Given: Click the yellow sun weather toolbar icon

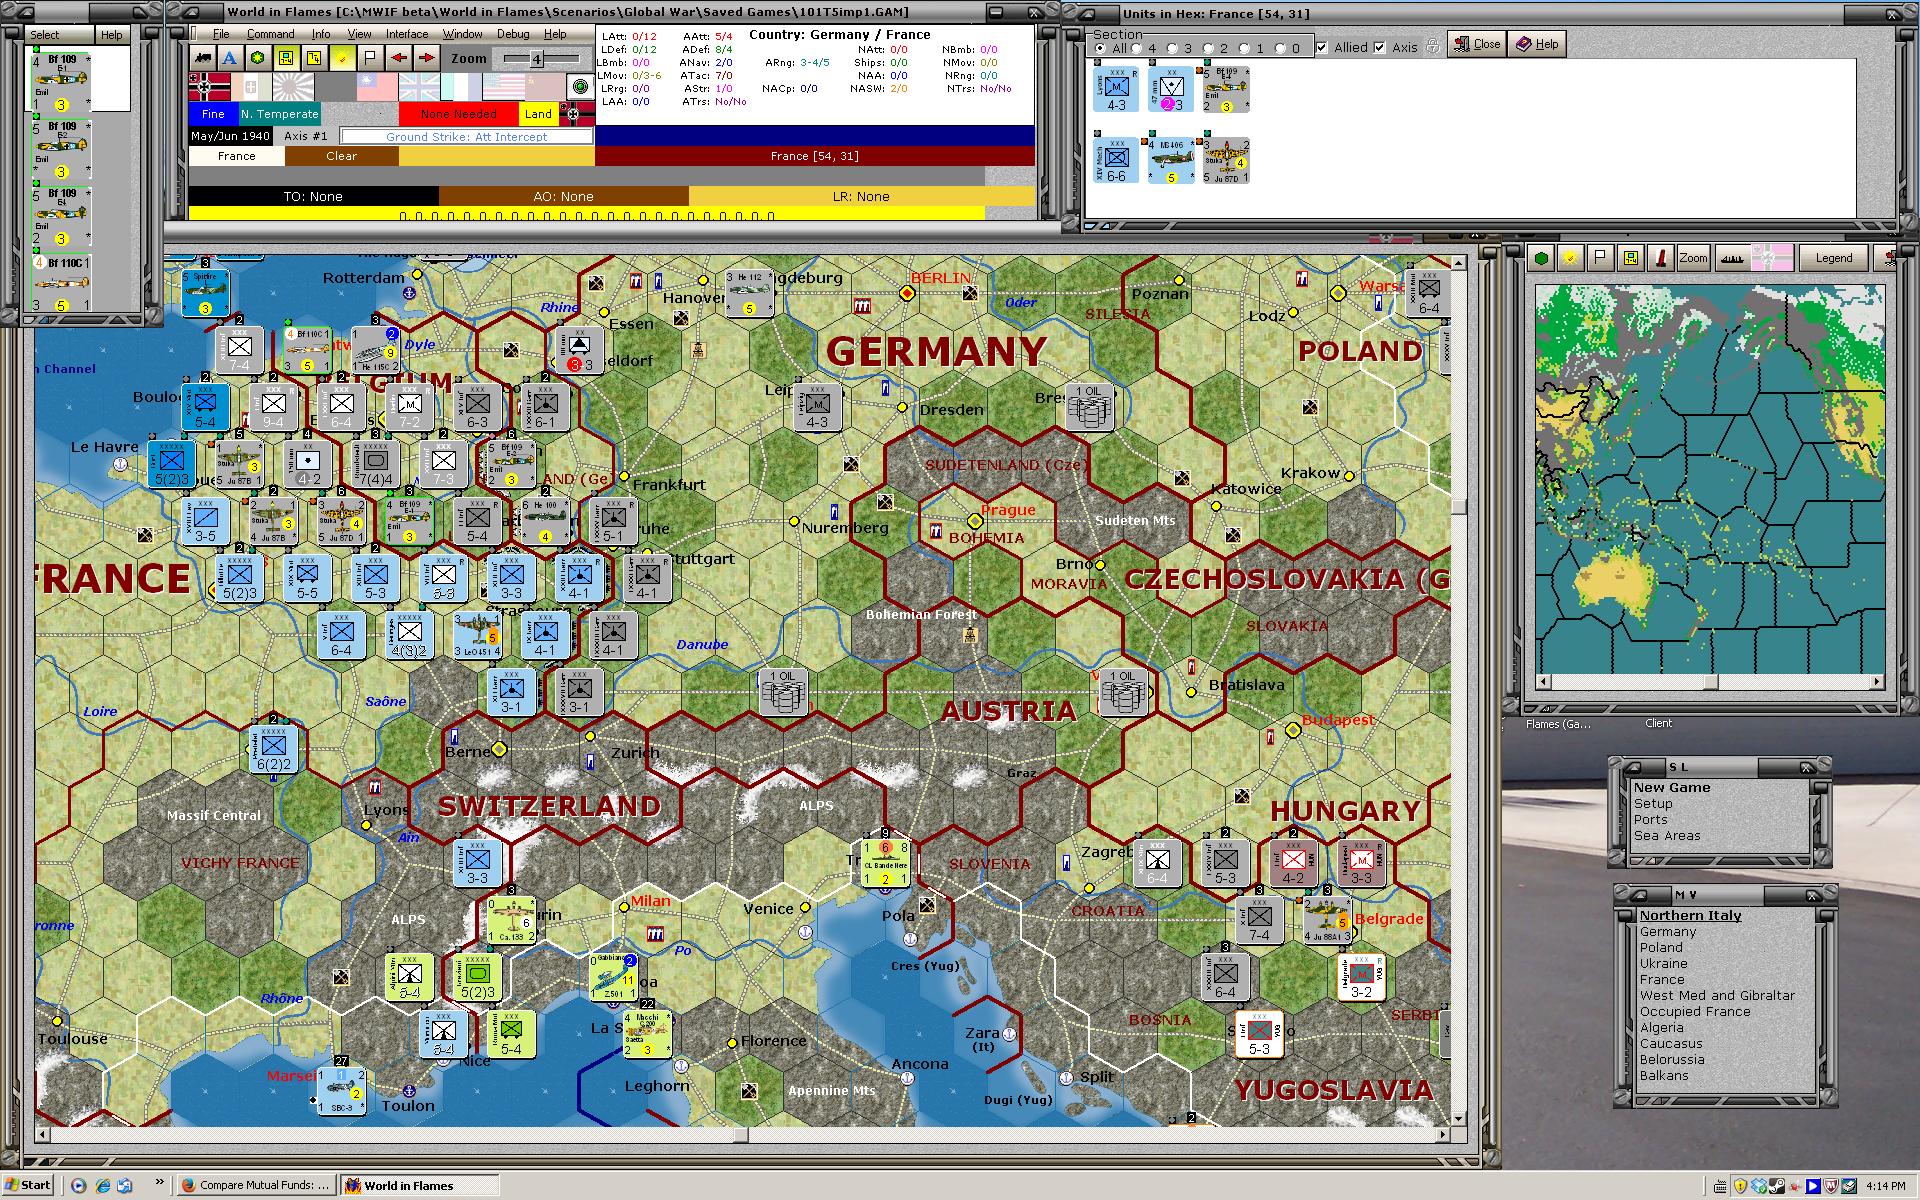Looking at the screenshot, I should (x=342, y=58).
